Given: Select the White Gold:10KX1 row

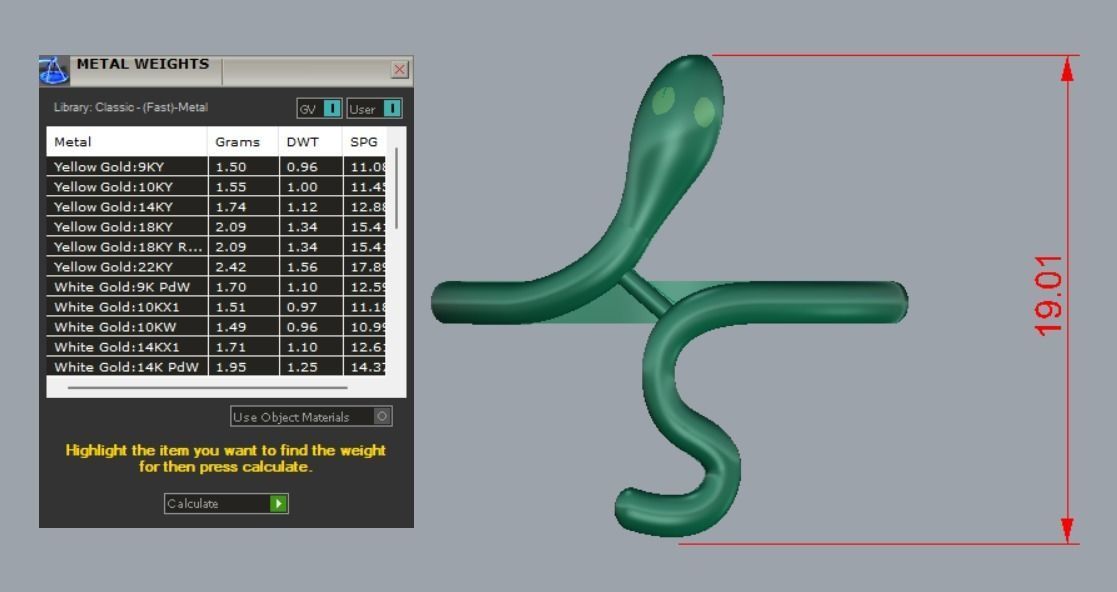Looking at the screenshot, I should point(217,306).
